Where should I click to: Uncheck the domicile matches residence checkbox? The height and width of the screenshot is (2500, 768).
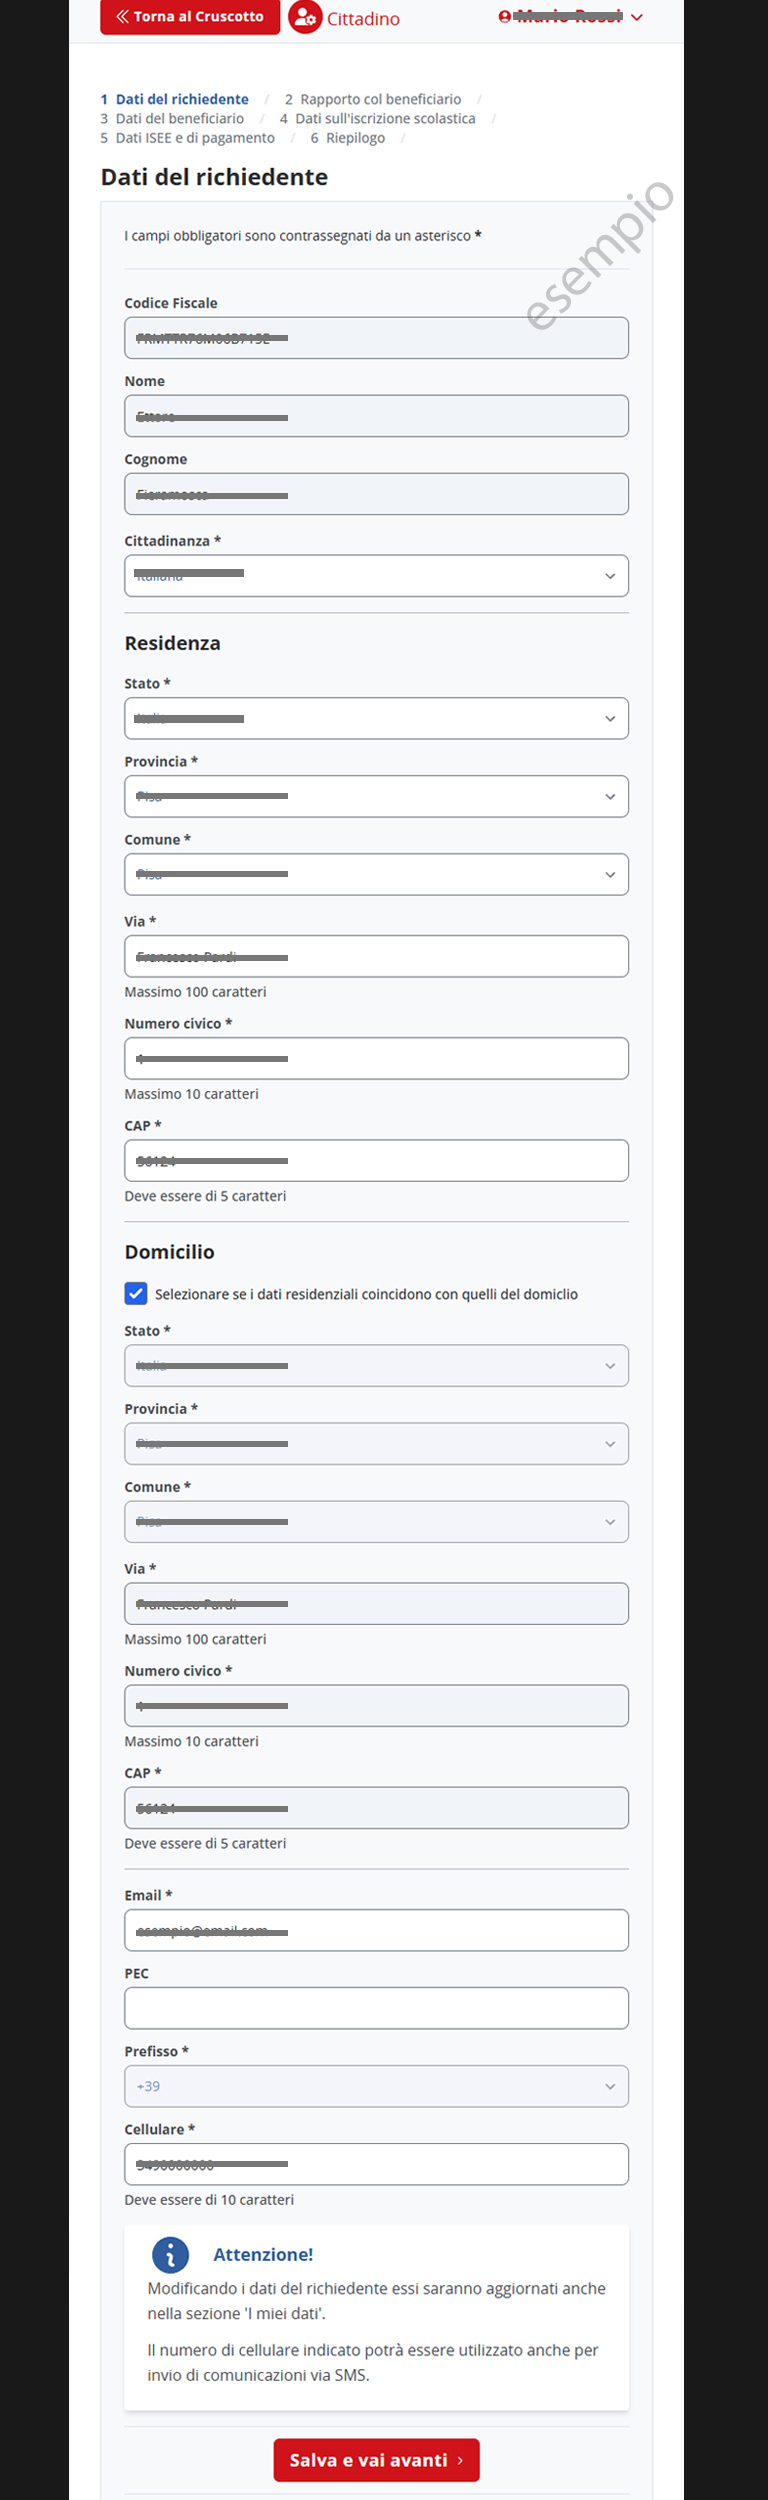click(x=136, y=1293)
